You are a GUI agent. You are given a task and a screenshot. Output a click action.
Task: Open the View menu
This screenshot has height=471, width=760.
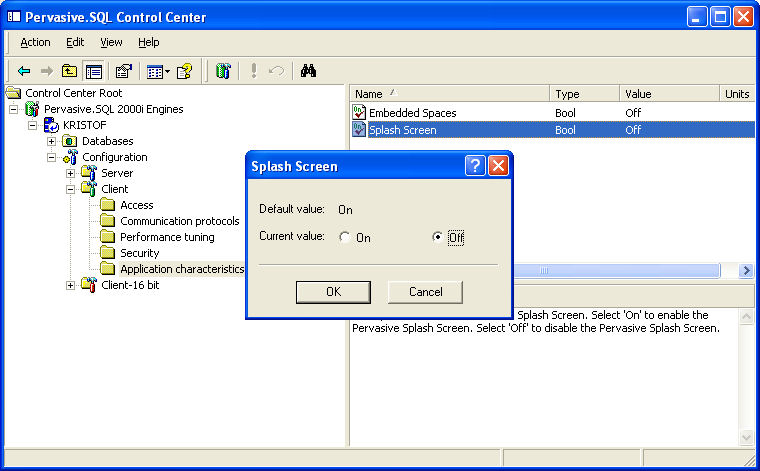point(111,43)
